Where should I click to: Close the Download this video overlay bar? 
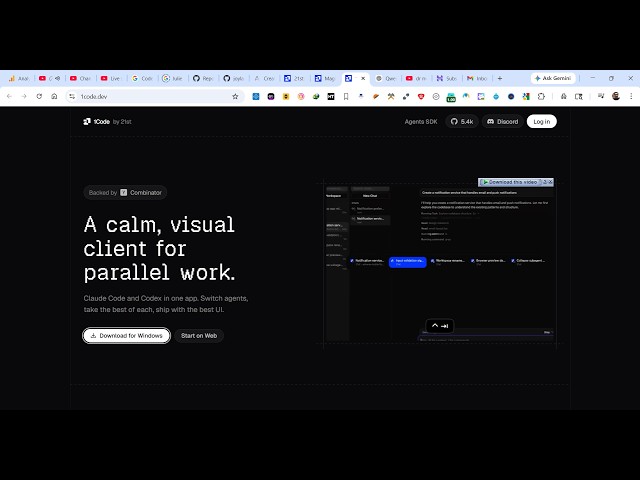[549, 182]
